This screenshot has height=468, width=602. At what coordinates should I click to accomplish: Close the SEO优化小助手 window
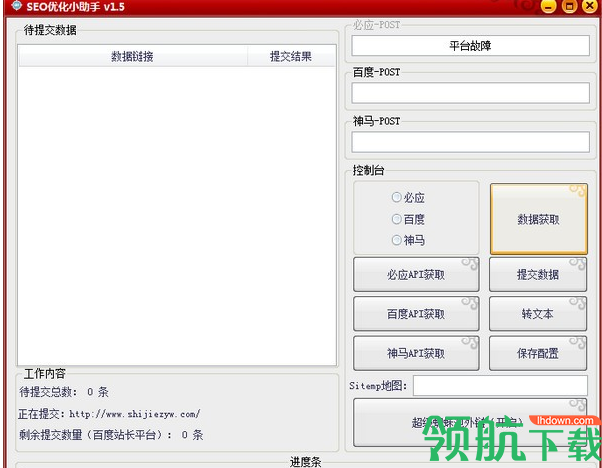(590, 5)
